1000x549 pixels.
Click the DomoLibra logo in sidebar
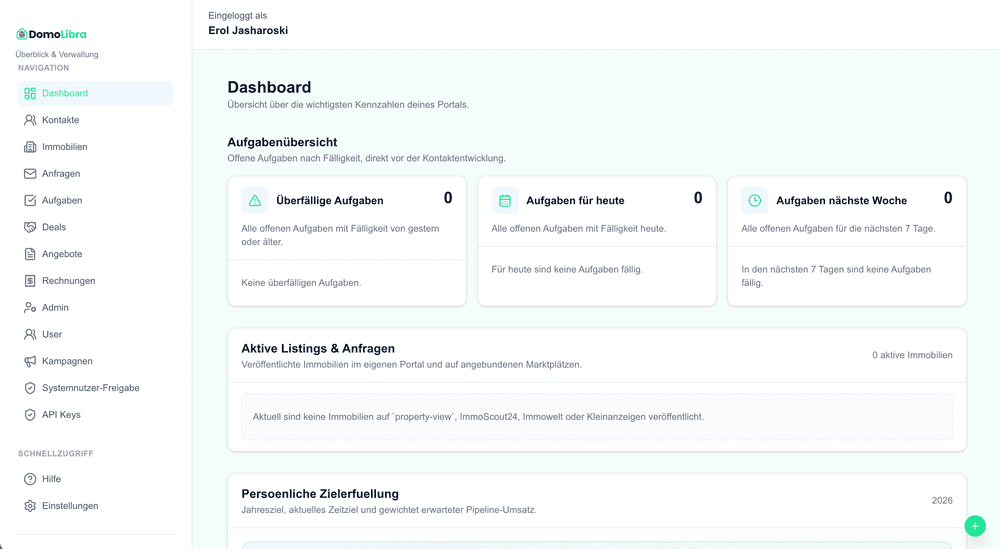click(51, 34)
